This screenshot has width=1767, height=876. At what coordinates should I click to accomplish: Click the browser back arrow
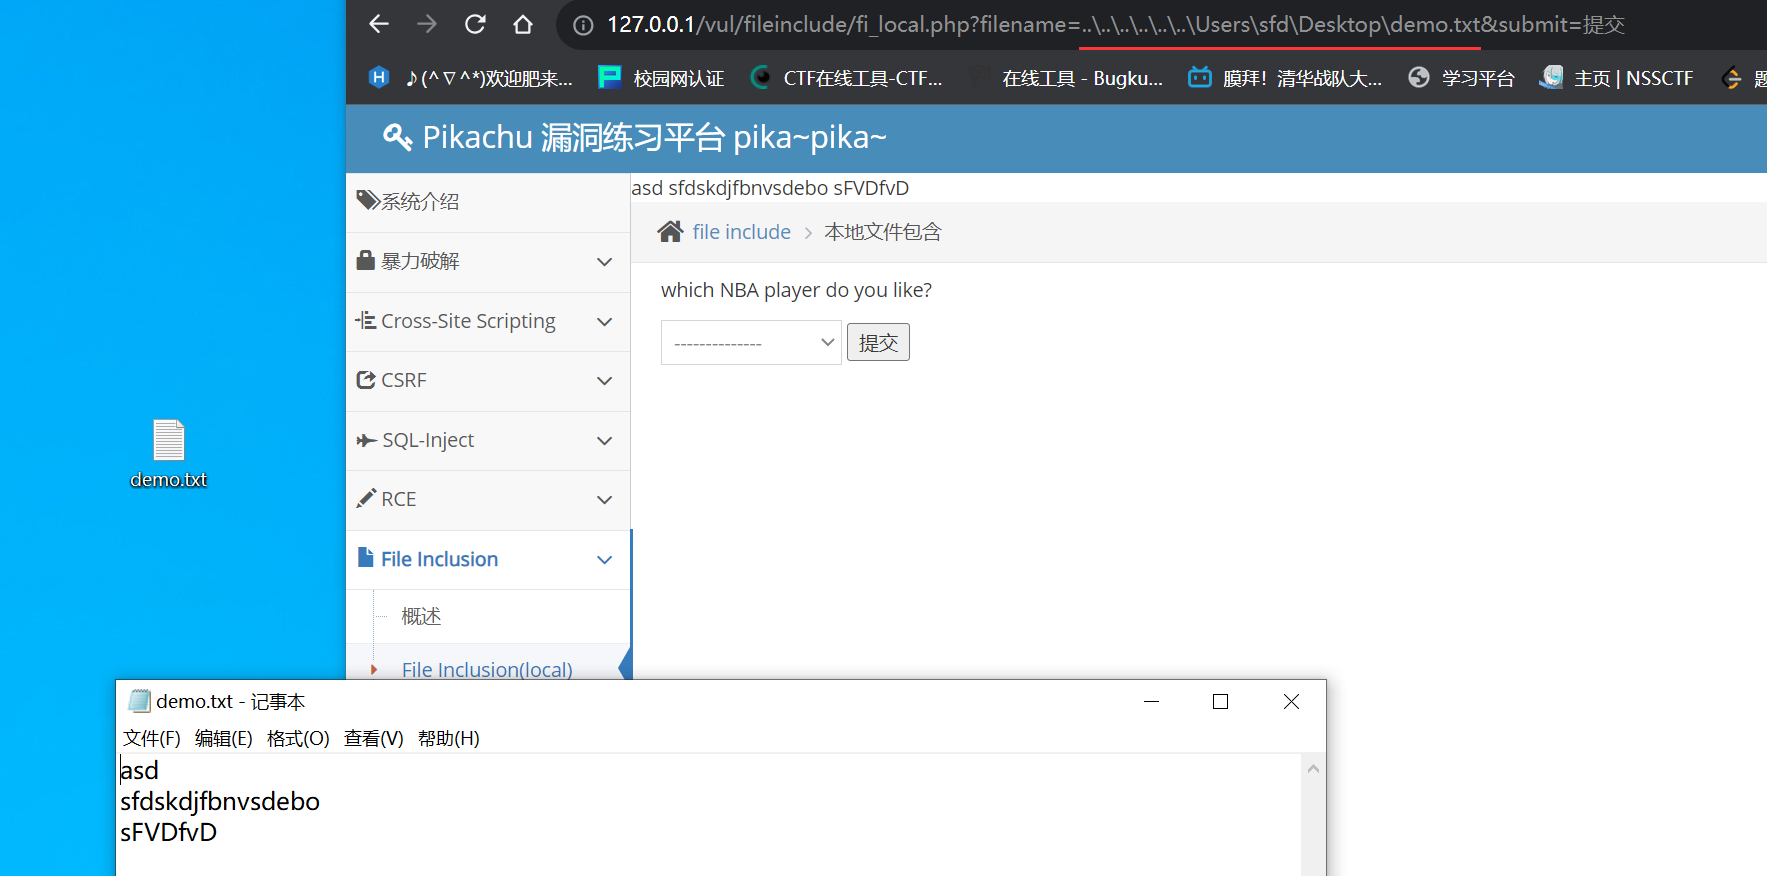point(379,24)
